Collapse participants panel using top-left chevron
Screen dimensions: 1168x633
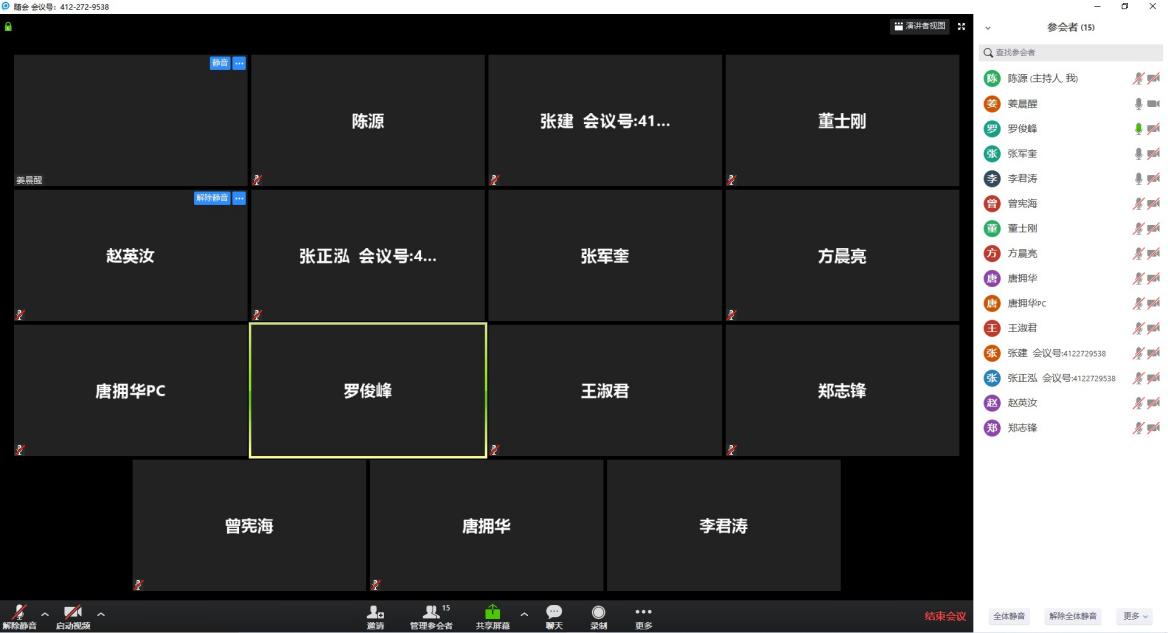(x=988, y=28)
